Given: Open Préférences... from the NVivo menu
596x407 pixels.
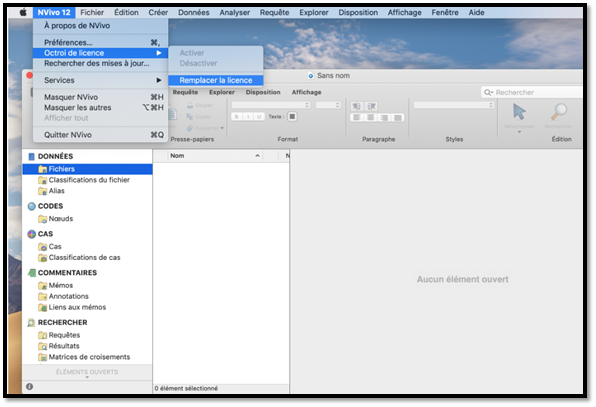Looking at the screenshot, I should [x=101, y=42].
